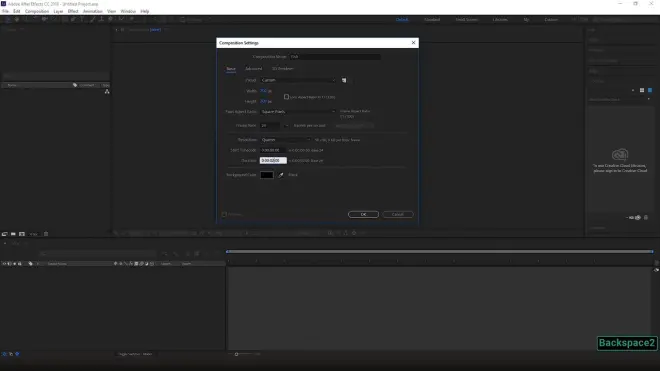Image resolution: width=660 pixels, height=371 pixels.
Task: Open Pixel Aspect Ratio dropdown
Action: point(298,112)
